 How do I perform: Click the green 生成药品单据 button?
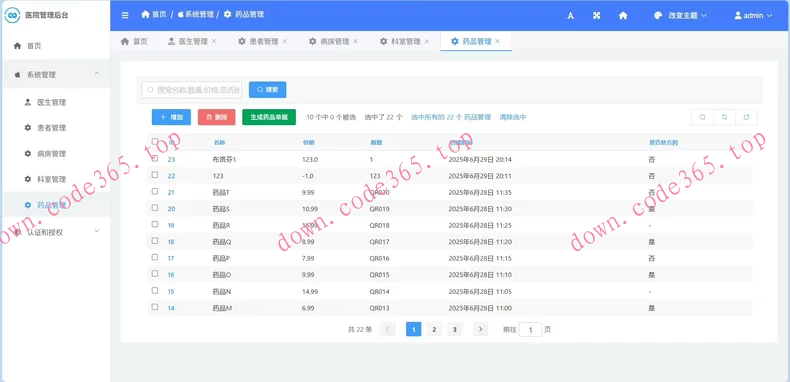269,117
